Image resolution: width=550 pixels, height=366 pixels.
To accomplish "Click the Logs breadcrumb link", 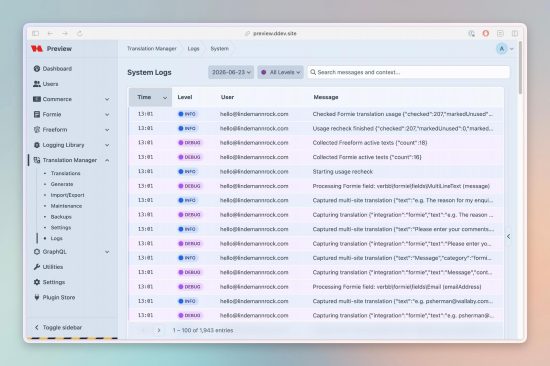I will point(193,48).
